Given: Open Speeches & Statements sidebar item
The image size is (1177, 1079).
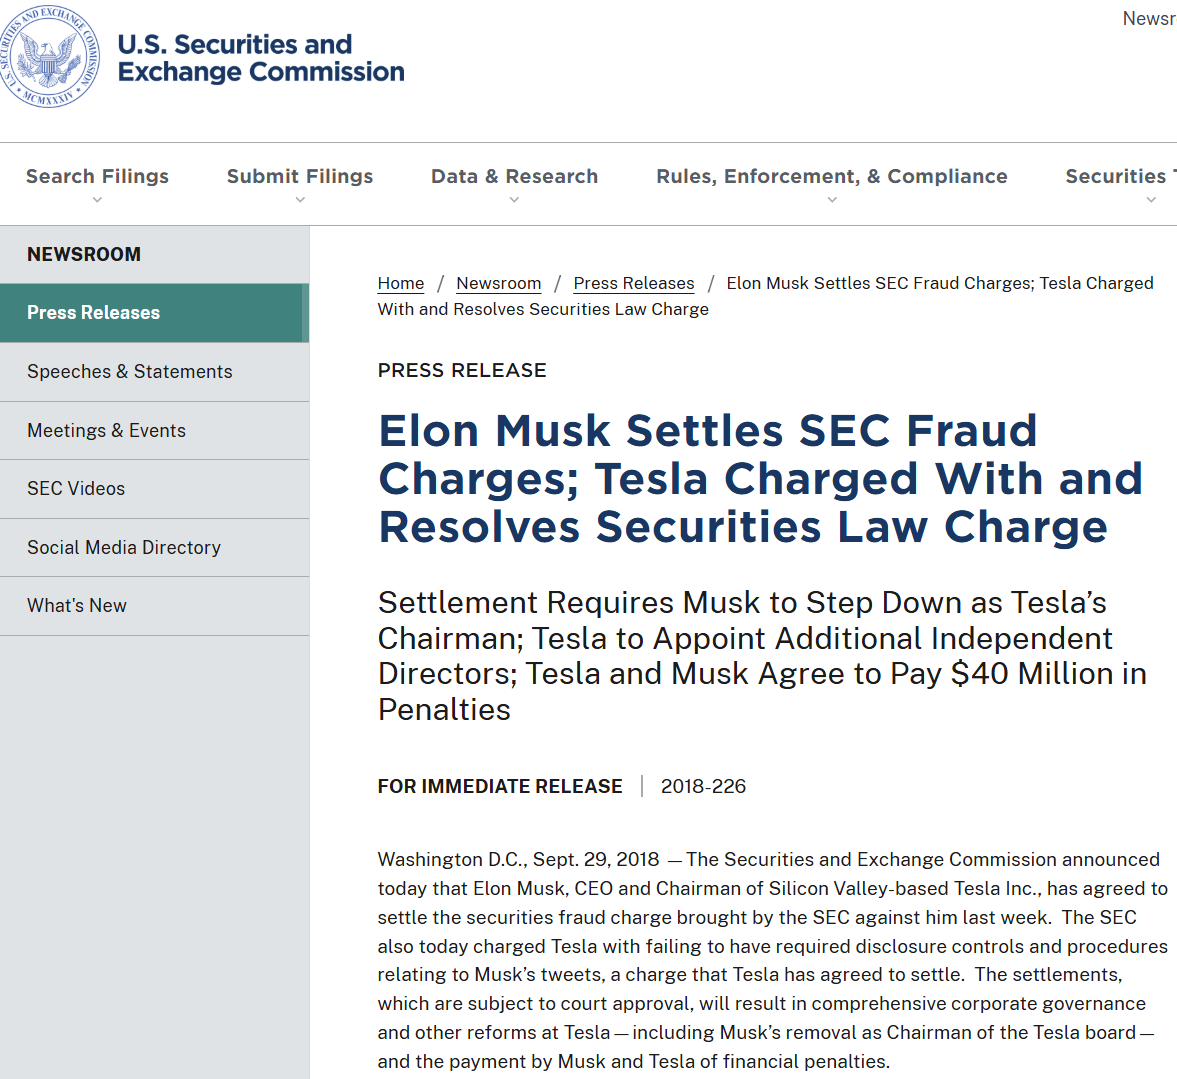Looking at the screenshot, I should pos(155,372).
